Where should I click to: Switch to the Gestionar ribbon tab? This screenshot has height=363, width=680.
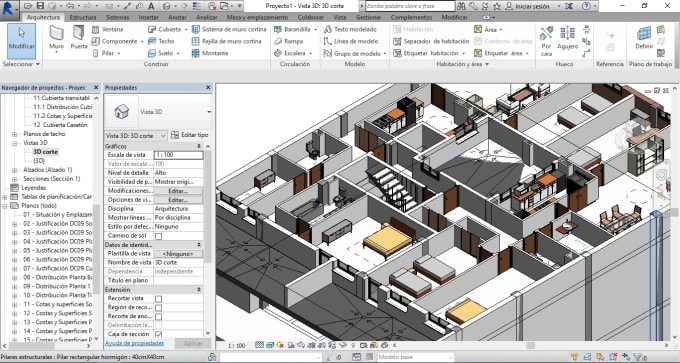pyautogui.click(x=369, y=17)
